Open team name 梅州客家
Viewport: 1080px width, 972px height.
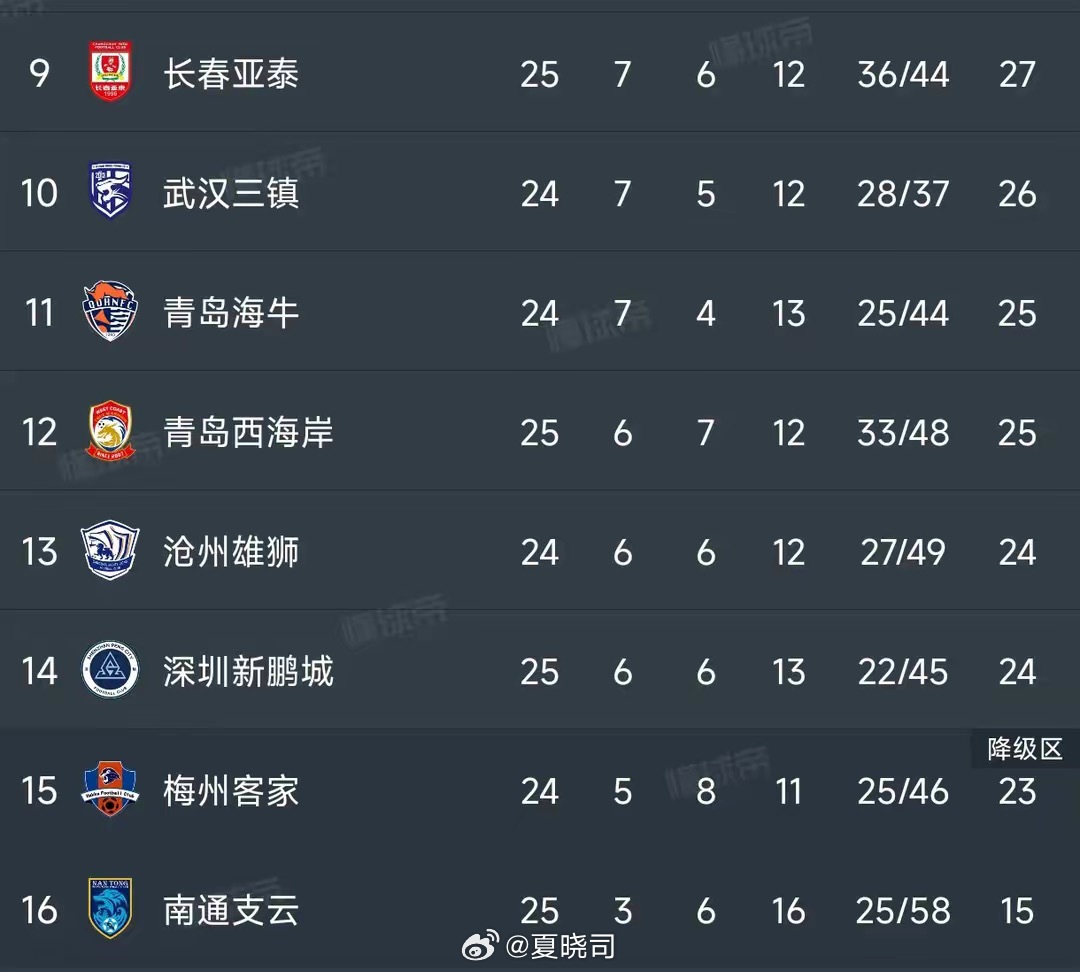[231, 791]
